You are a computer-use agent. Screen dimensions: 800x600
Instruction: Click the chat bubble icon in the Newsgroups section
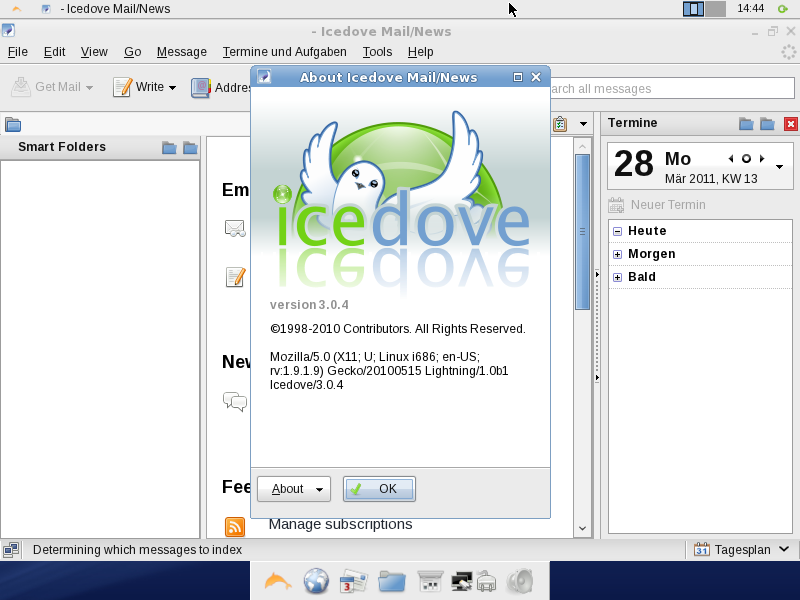234,402
